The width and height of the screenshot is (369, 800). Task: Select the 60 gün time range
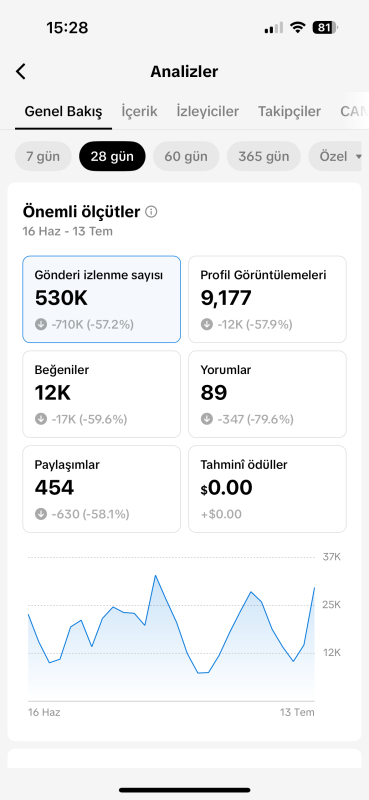186,156
